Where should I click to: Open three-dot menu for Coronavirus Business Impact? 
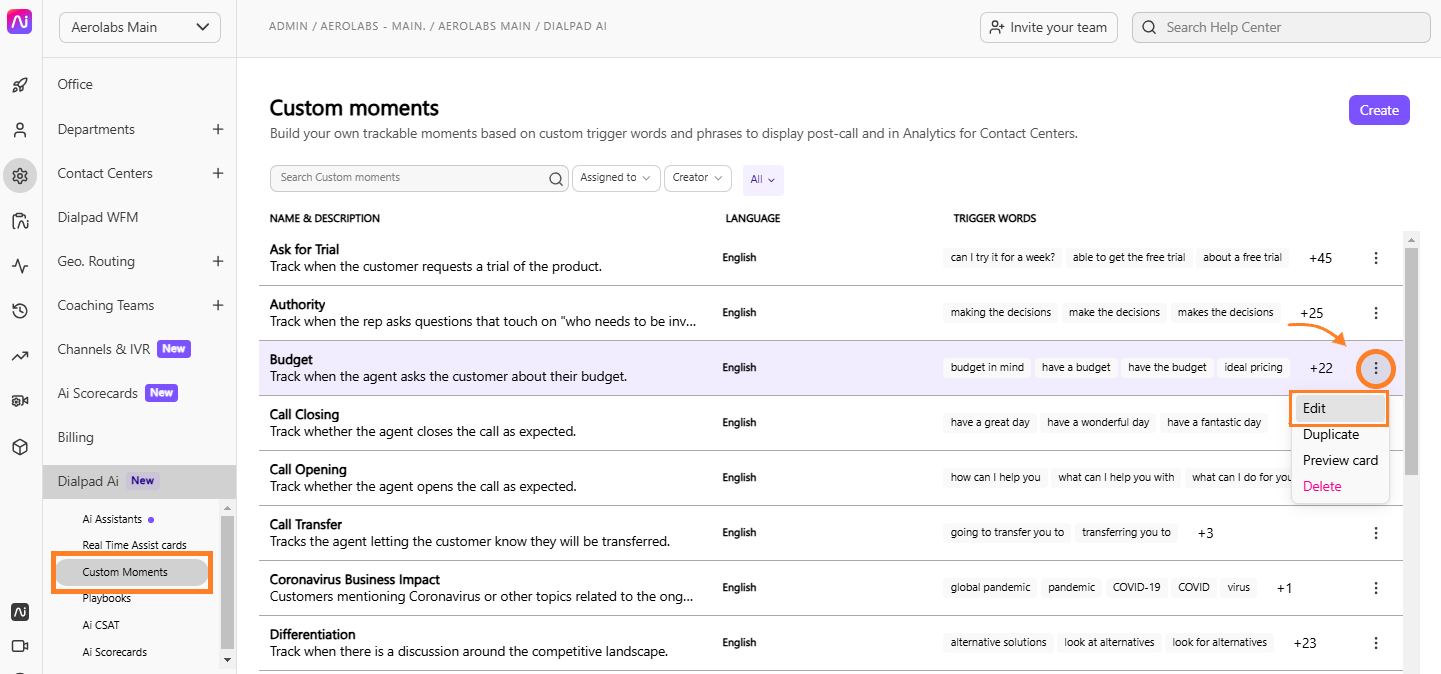[x=1376, y=588]
